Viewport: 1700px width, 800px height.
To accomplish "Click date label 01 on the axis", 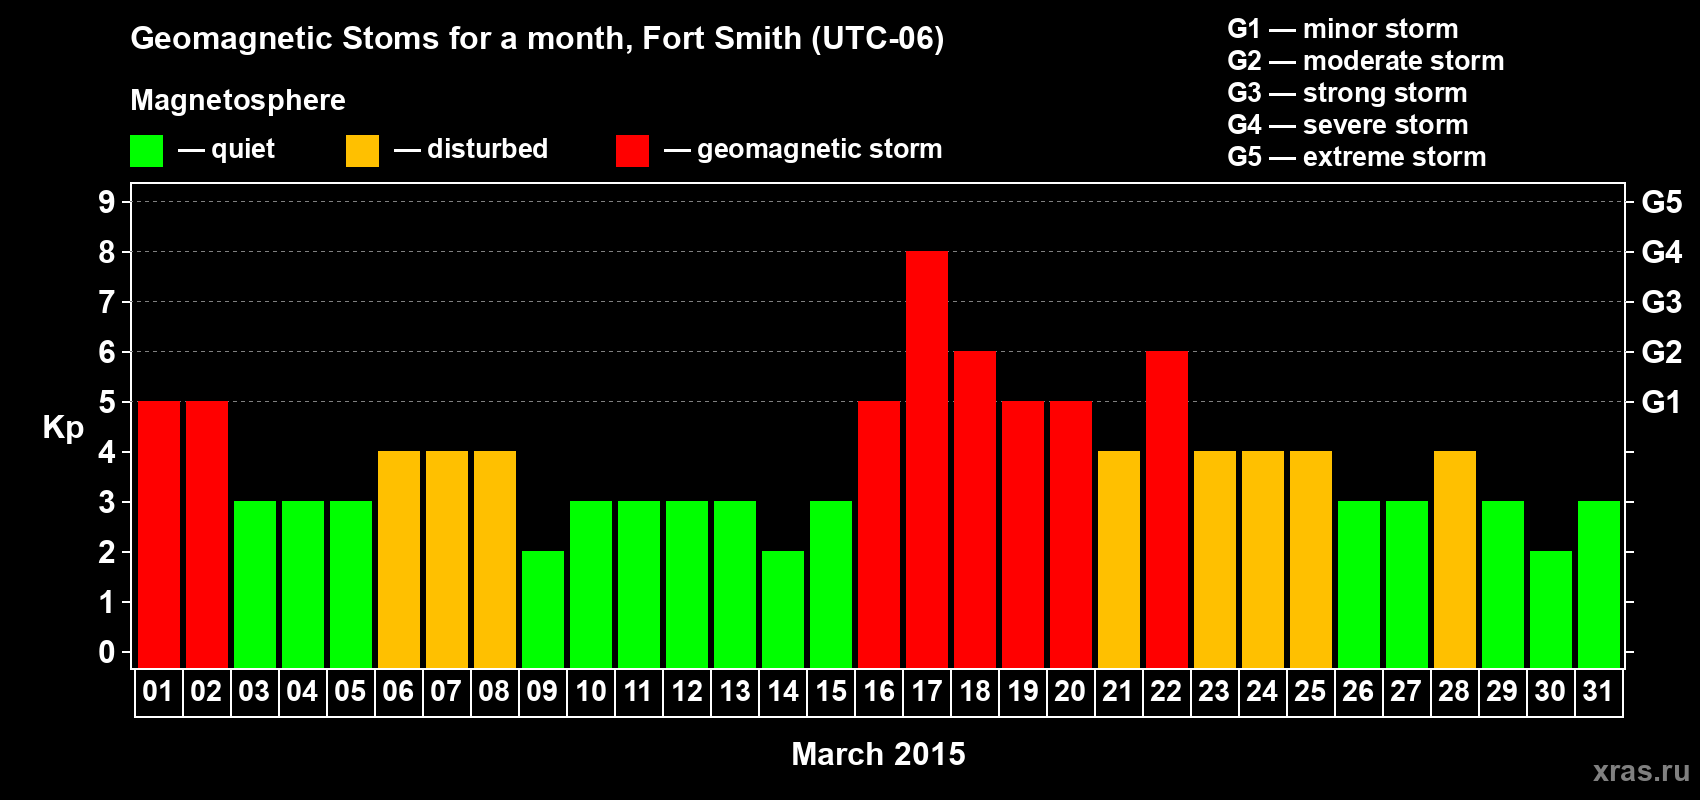I will point(158,691).
